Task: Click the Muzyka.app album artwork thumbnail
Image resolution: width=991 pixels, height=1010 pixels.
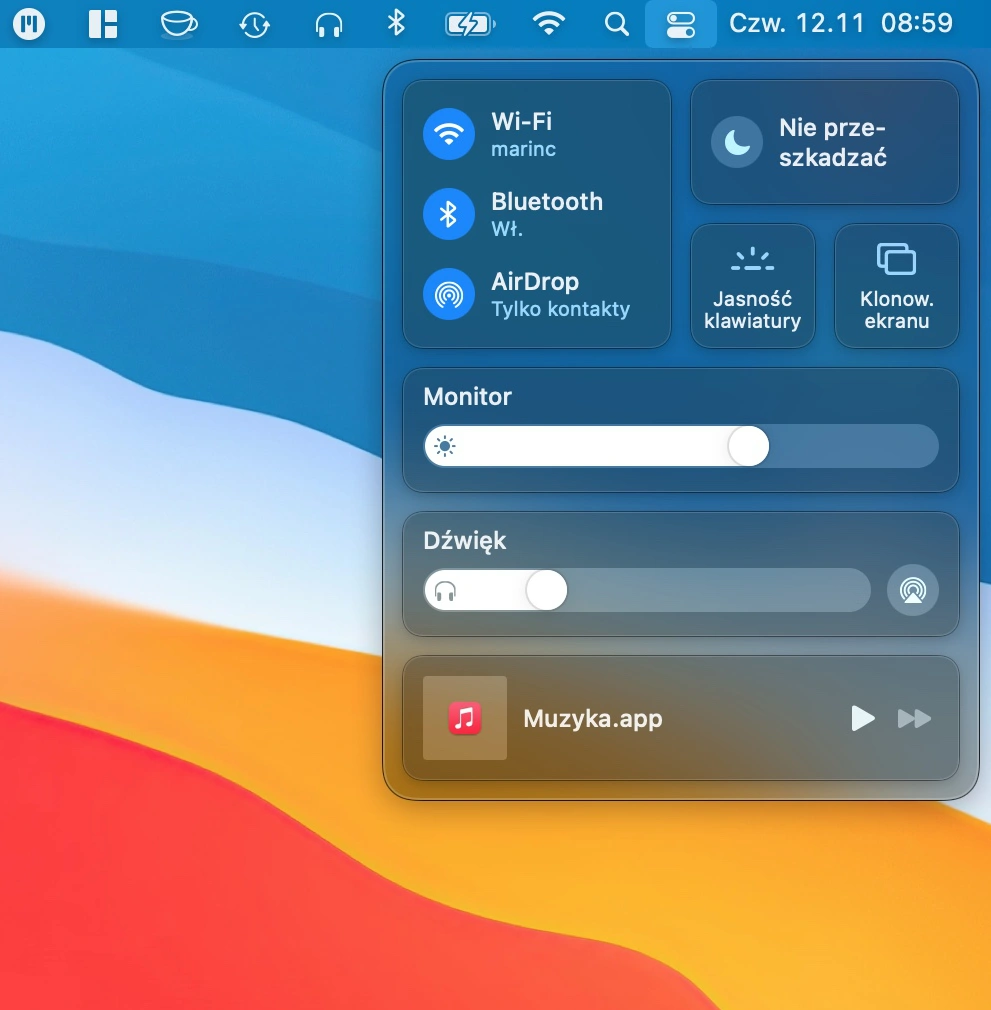Action: 465,718
